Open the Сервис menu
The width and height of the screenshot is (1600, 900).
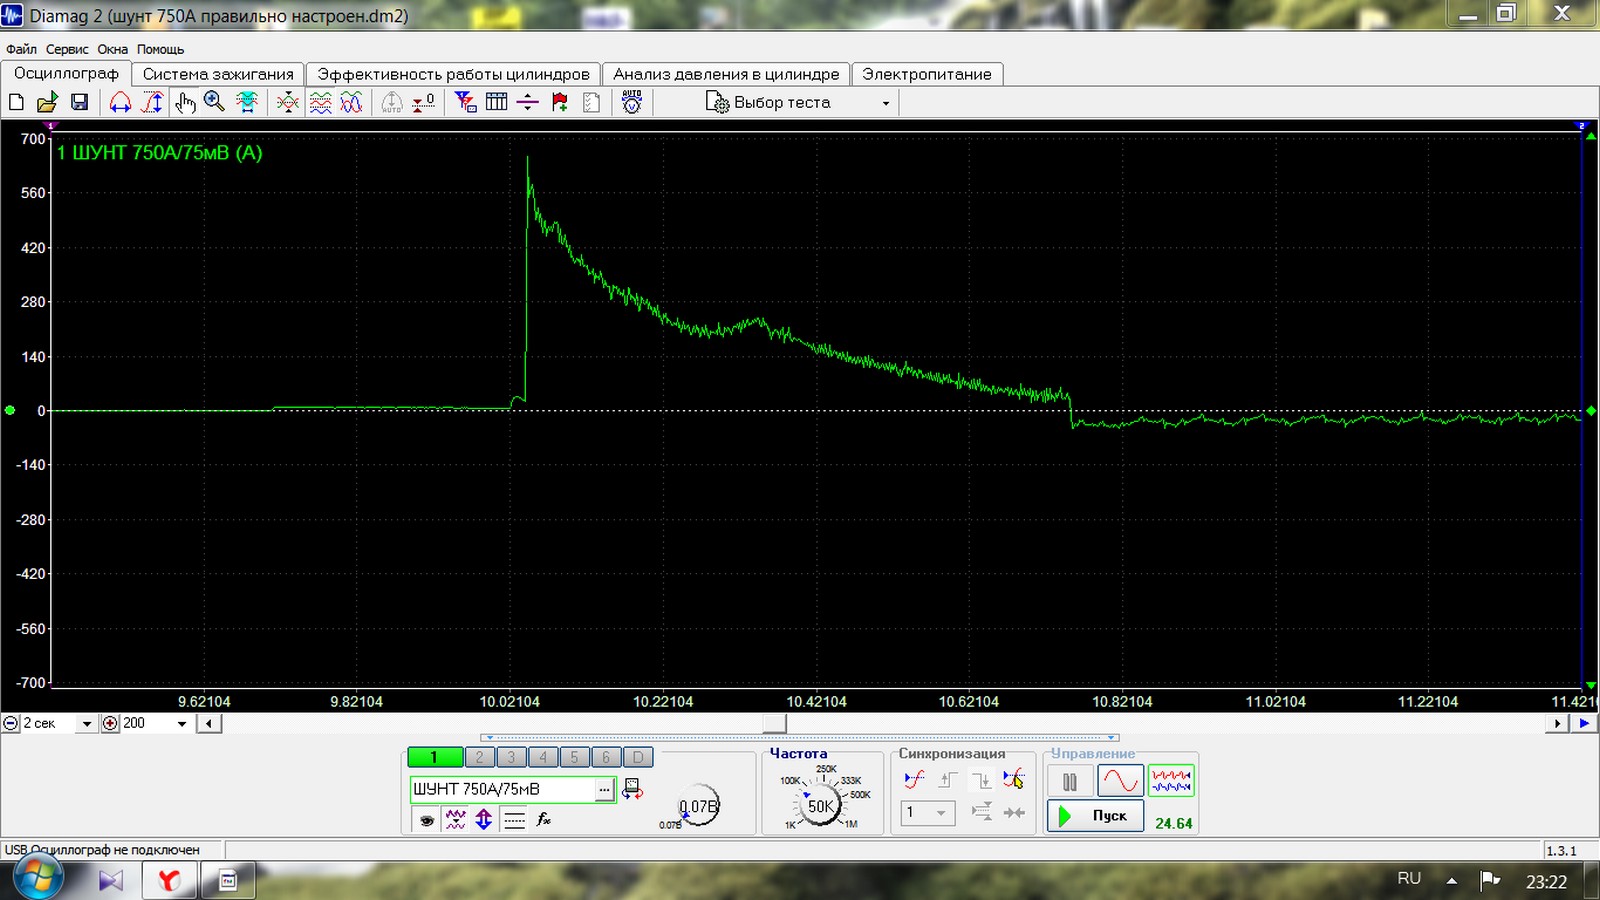tap(67, 49)
